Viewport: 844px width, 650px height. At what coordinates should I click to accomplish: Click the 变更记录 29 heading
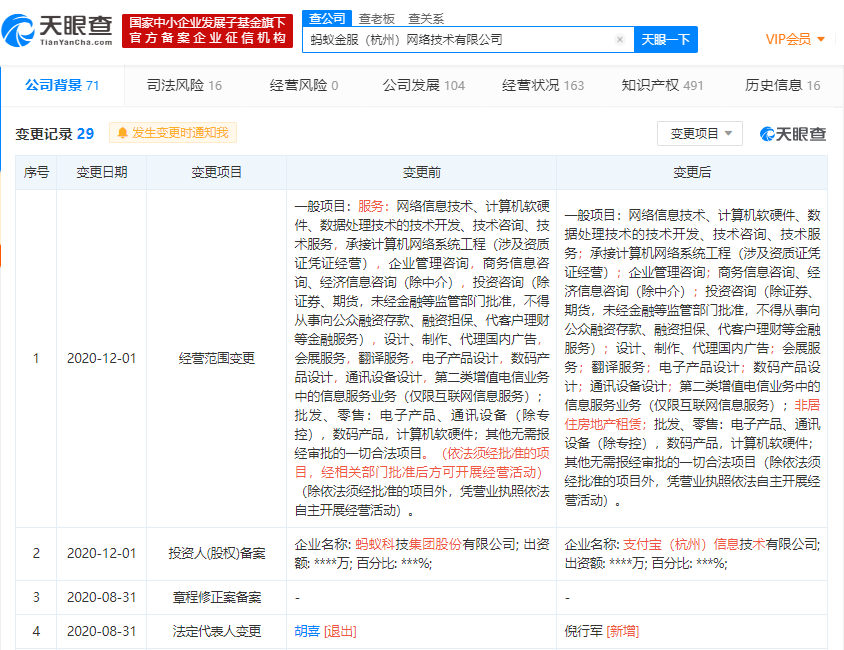pyautogui.click(x=54, y=133)
